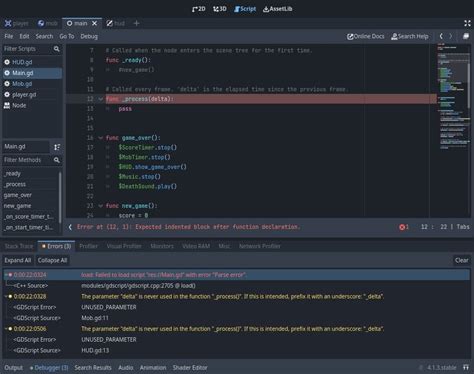Screen dimensions: 474x374
Task: Toggle alphabetical sorting of methods
Action: [x=57, y=147]
